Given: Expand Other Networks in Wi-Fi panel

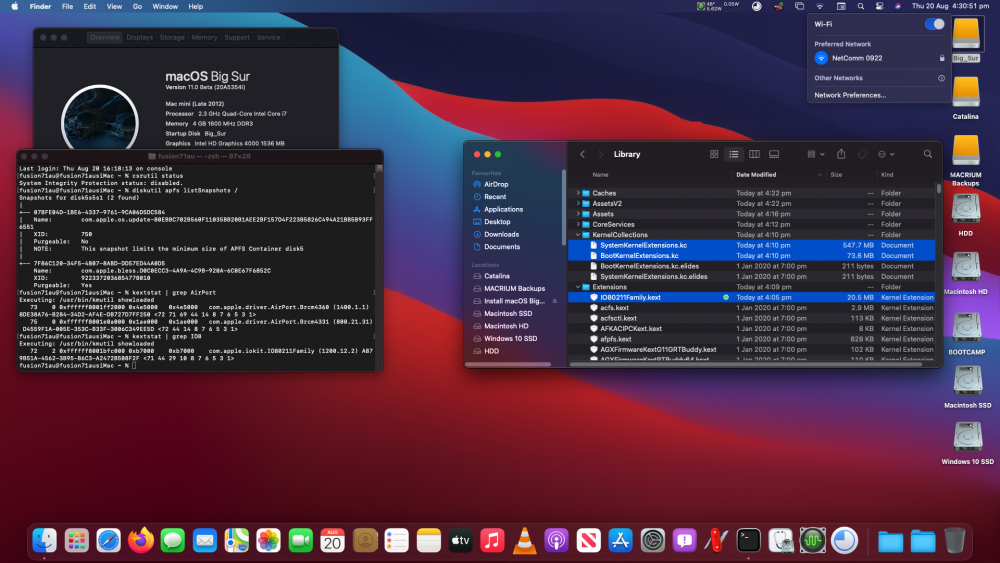Looking at the screenshot, I should tap(941, 78).
